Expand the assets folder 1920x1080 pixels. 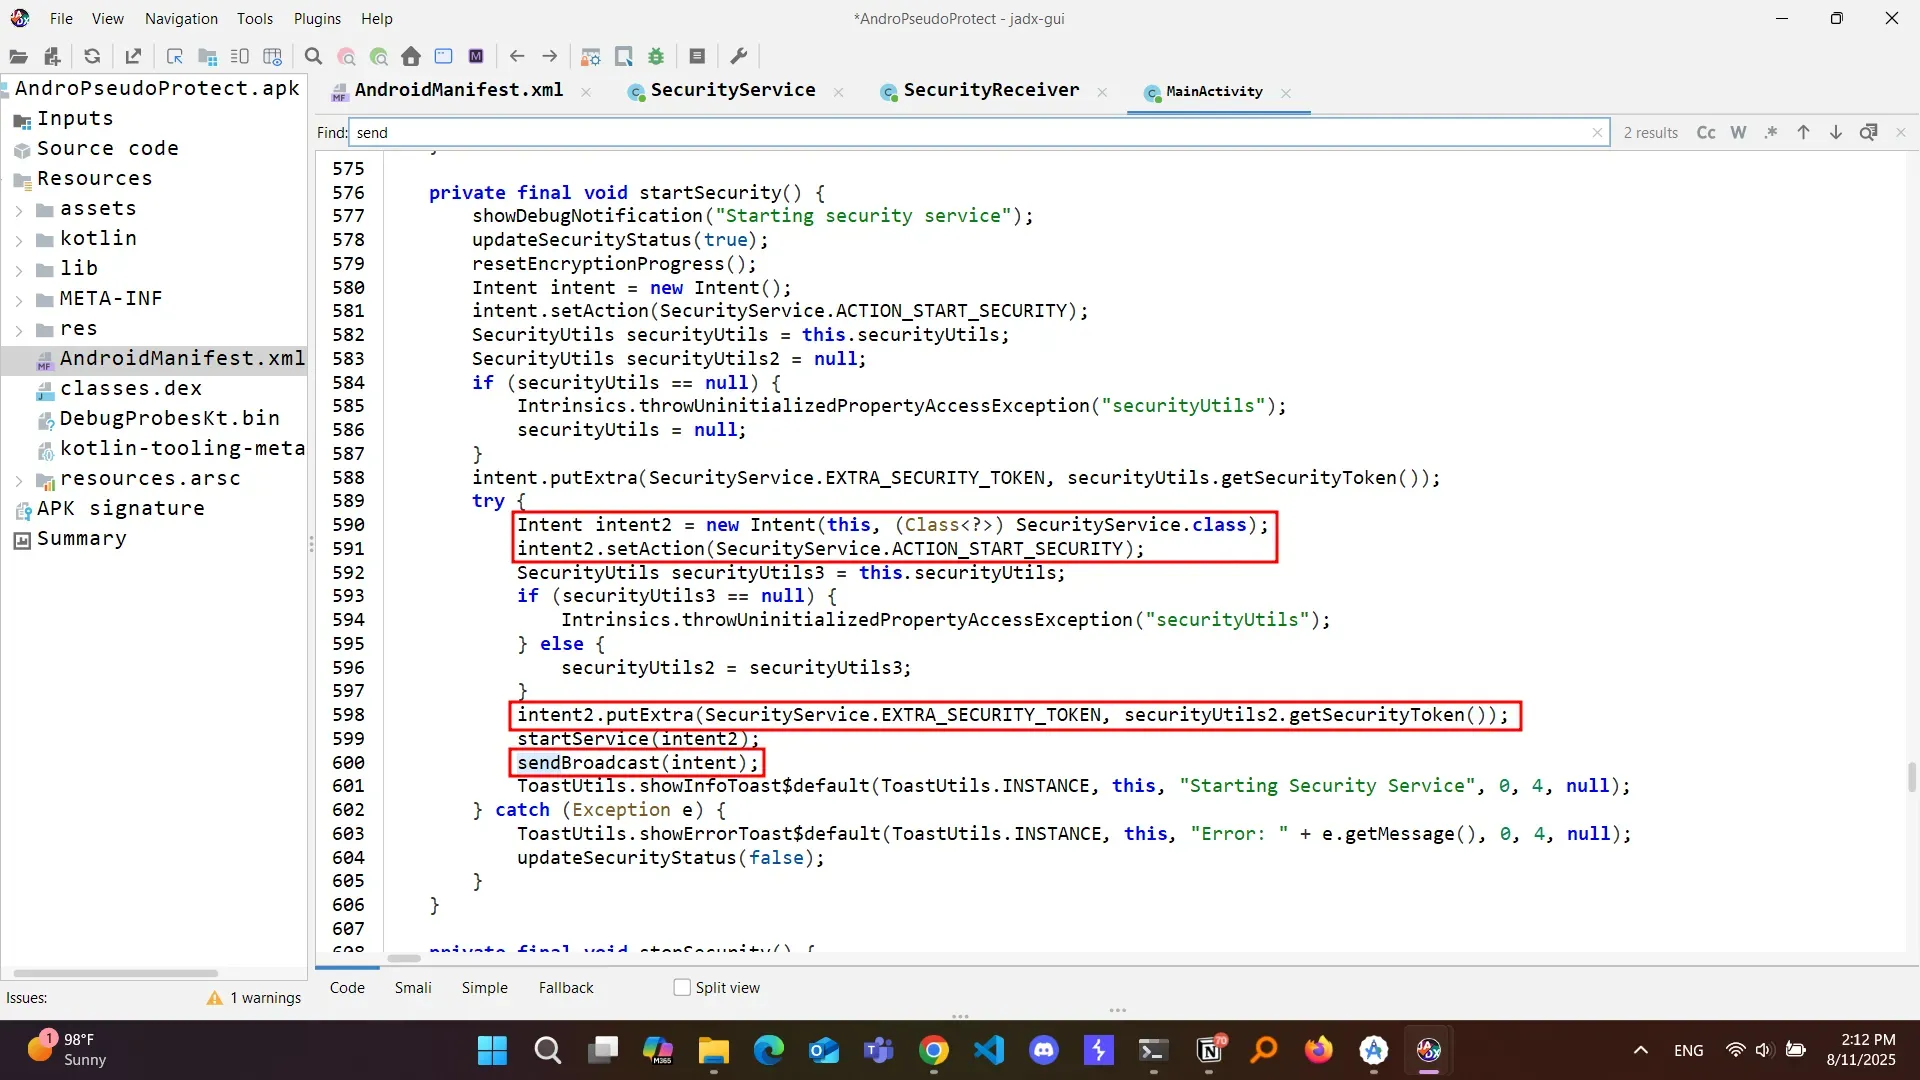pos(19,210)
